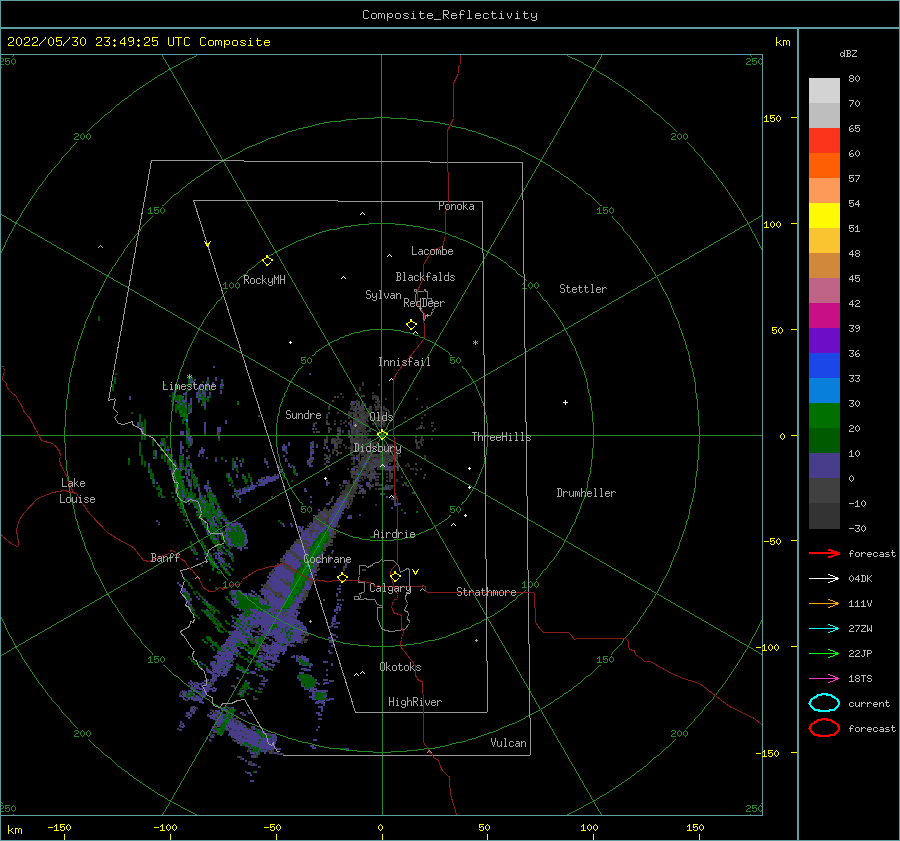Click the Stettler town label

pos(583,289)
